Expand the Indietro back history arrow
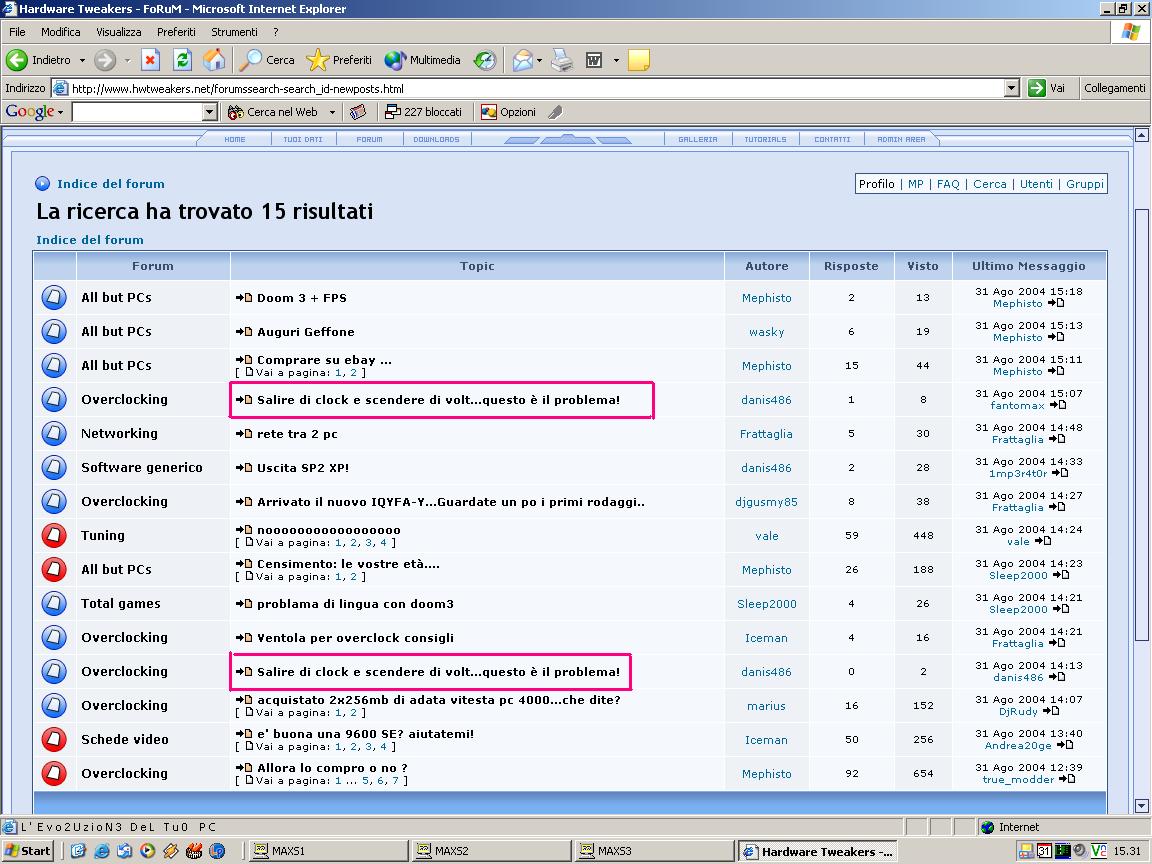Image resolution: width=1152 pixels, height=864 pixels. [x=82, y=60]
